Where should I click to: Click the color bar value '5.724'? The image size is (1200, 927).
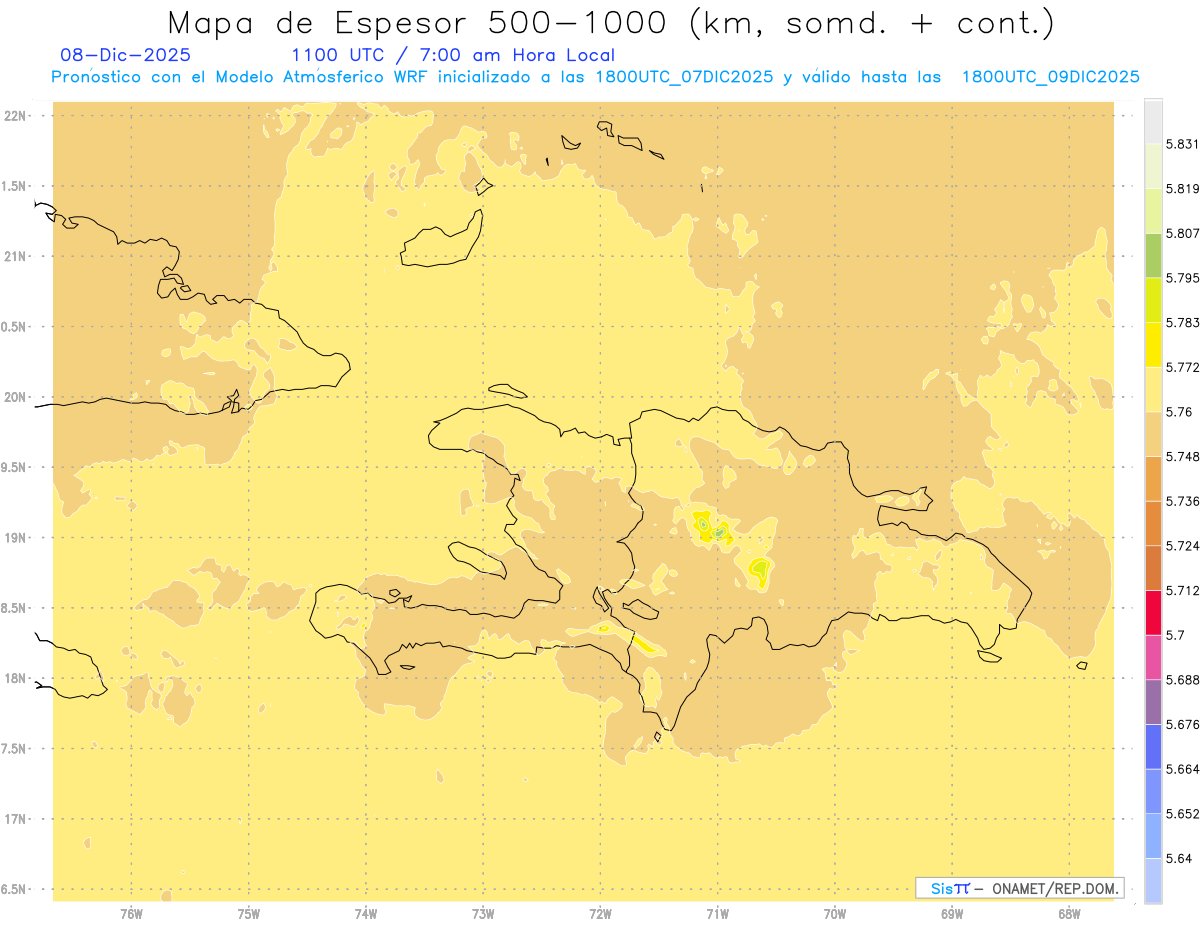tap(1182, 545)
